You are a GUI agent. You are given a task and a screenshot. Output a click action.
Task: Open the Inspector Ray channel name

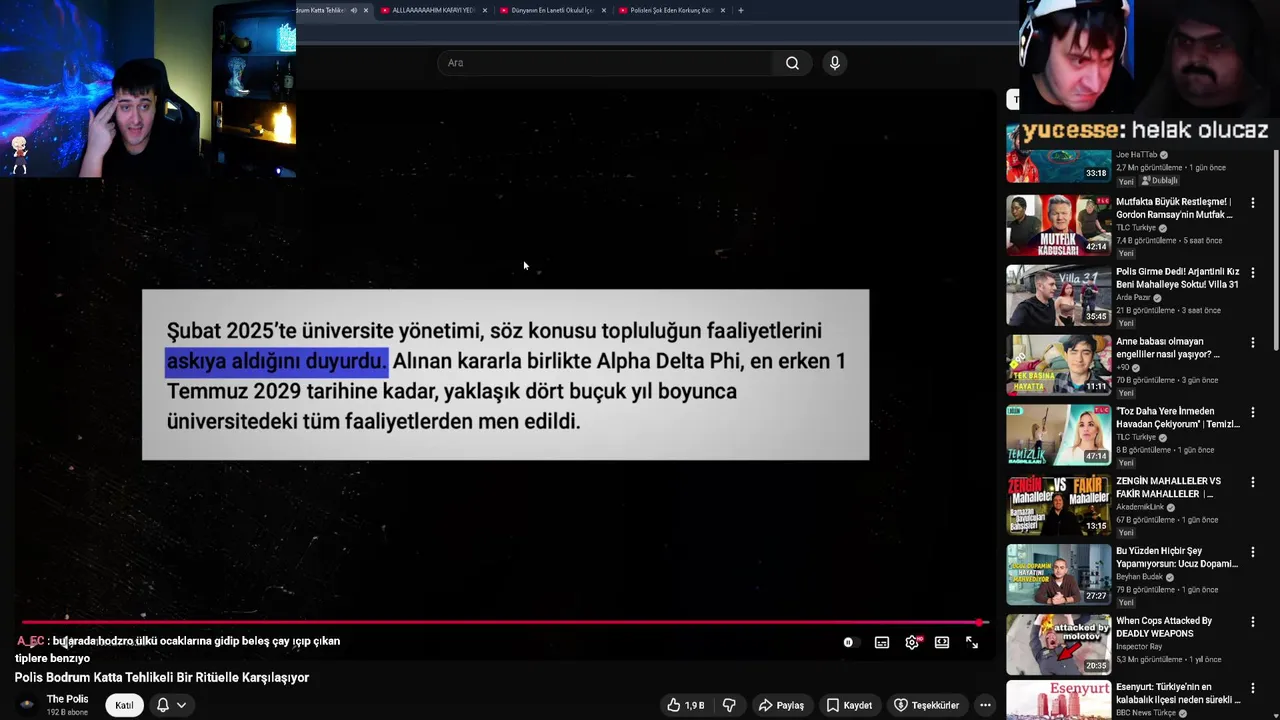click(x=1139, y=647)
